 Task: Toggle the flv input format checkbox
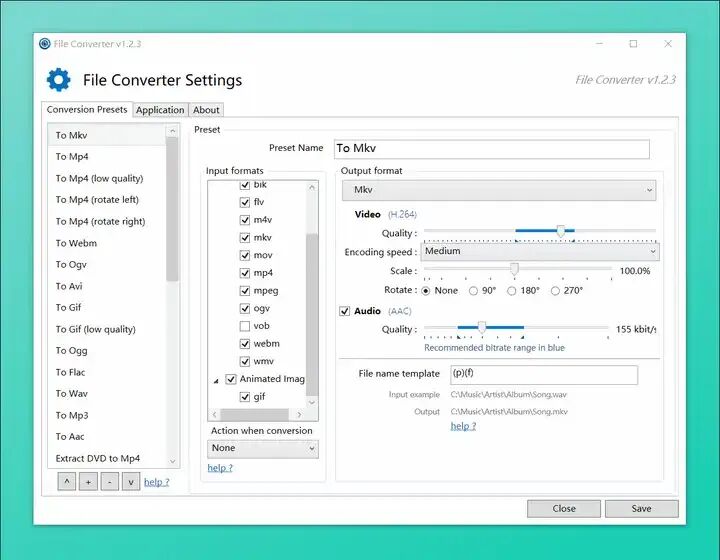pos(245,202)
